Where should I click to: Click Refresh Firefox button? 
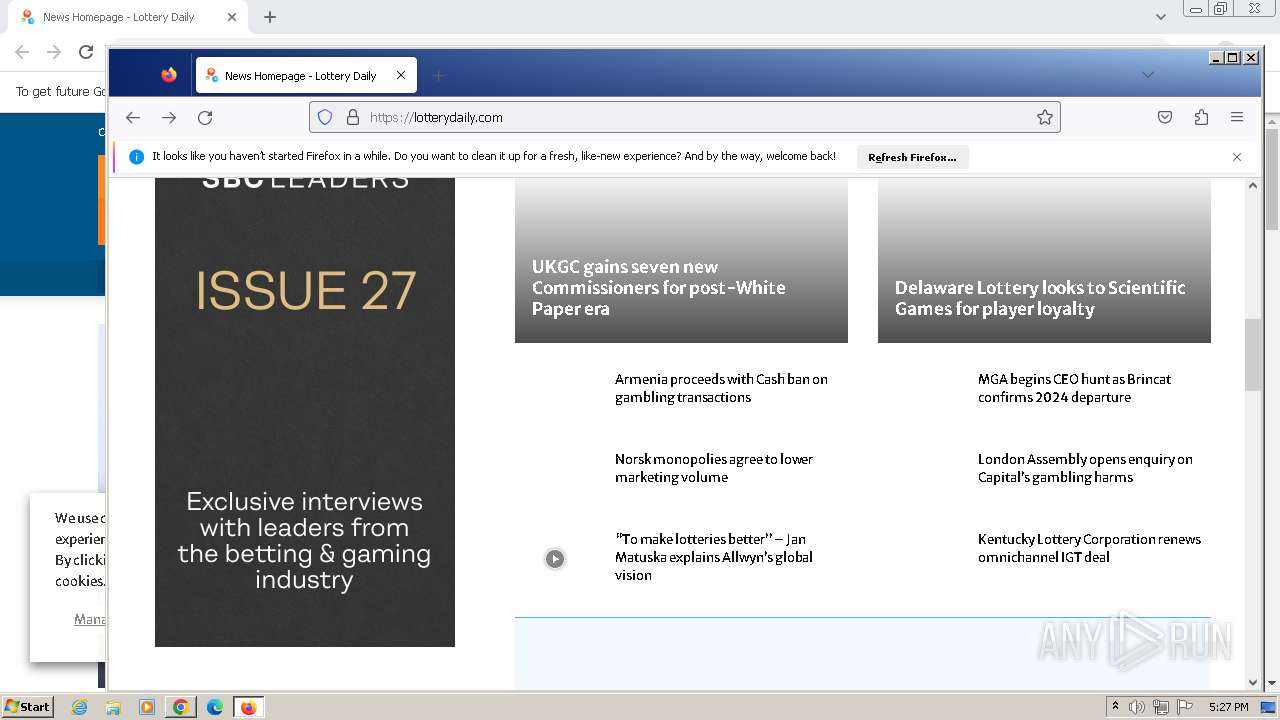point(912,157)
